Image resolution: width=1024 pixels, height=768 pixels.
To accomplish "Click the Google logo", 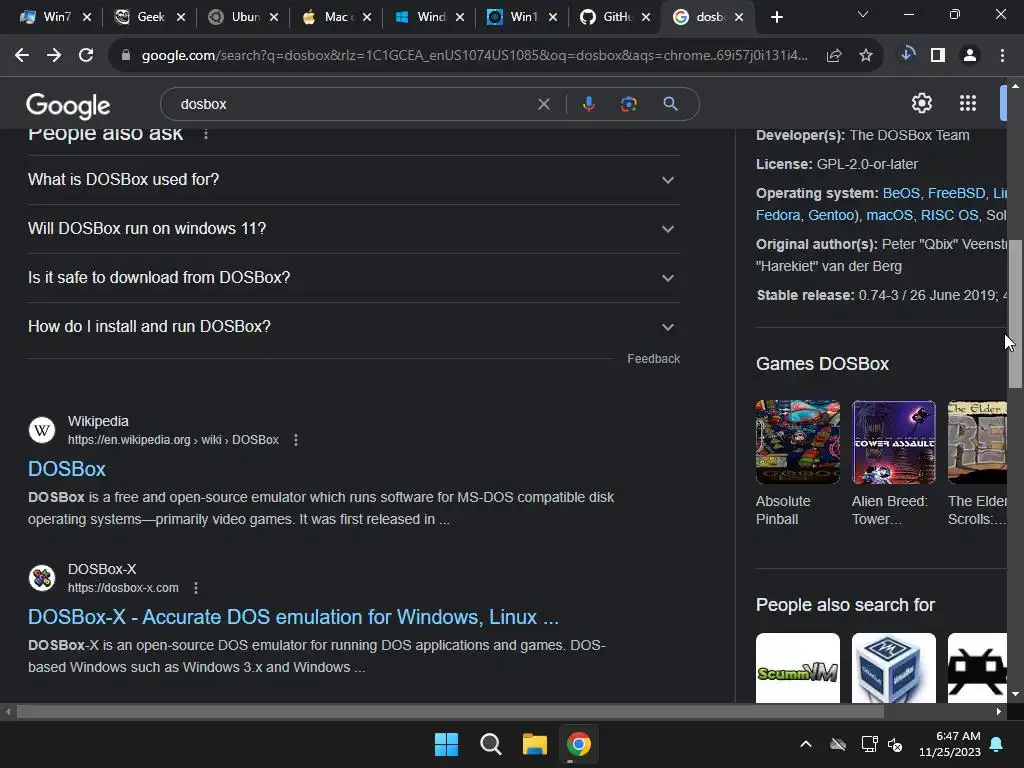I will [68, 106].
